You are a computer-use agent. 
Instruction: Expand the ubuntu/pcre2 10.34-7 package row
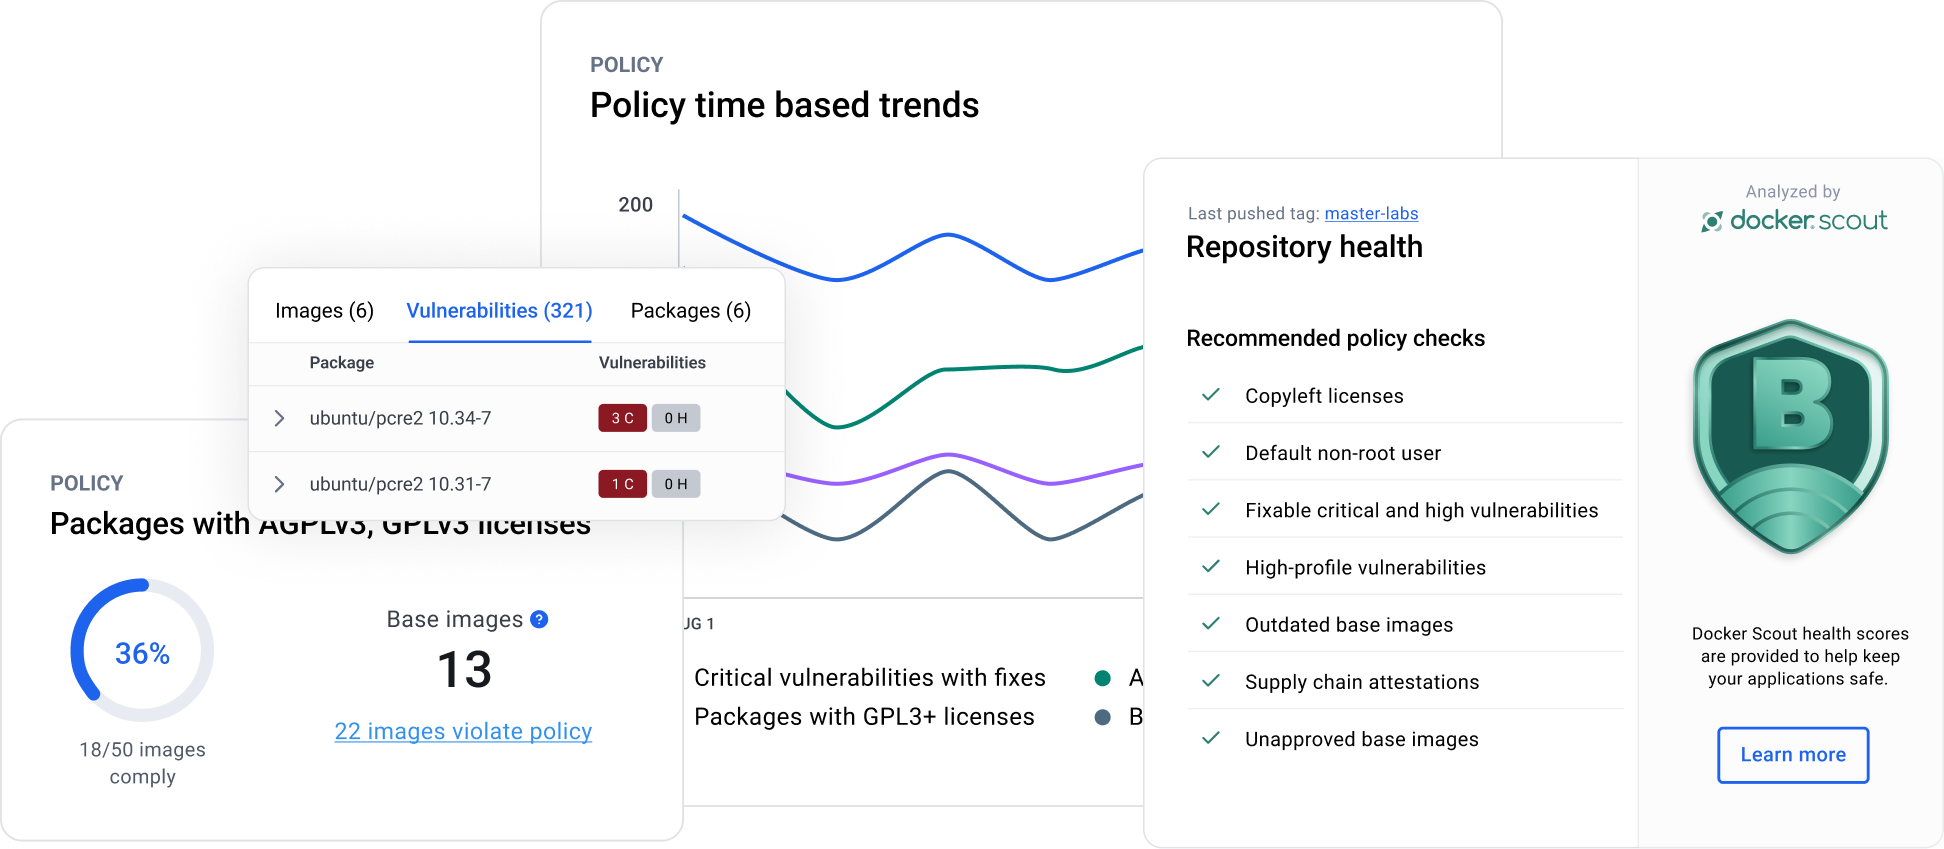tap(280, 418)
